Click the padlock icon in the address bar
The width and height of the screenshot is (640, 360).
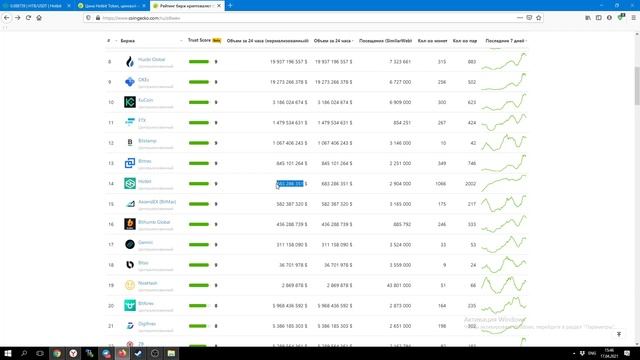[98, 18]
